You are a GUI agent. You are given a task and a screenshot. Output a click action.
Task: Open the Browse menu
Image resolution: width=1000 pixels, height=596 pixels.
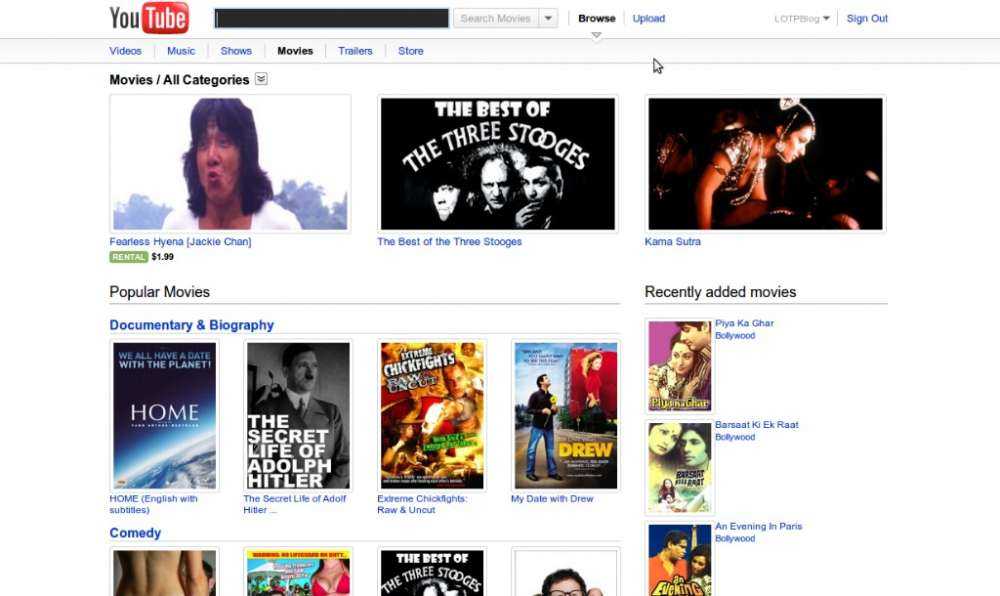[597, 18]
